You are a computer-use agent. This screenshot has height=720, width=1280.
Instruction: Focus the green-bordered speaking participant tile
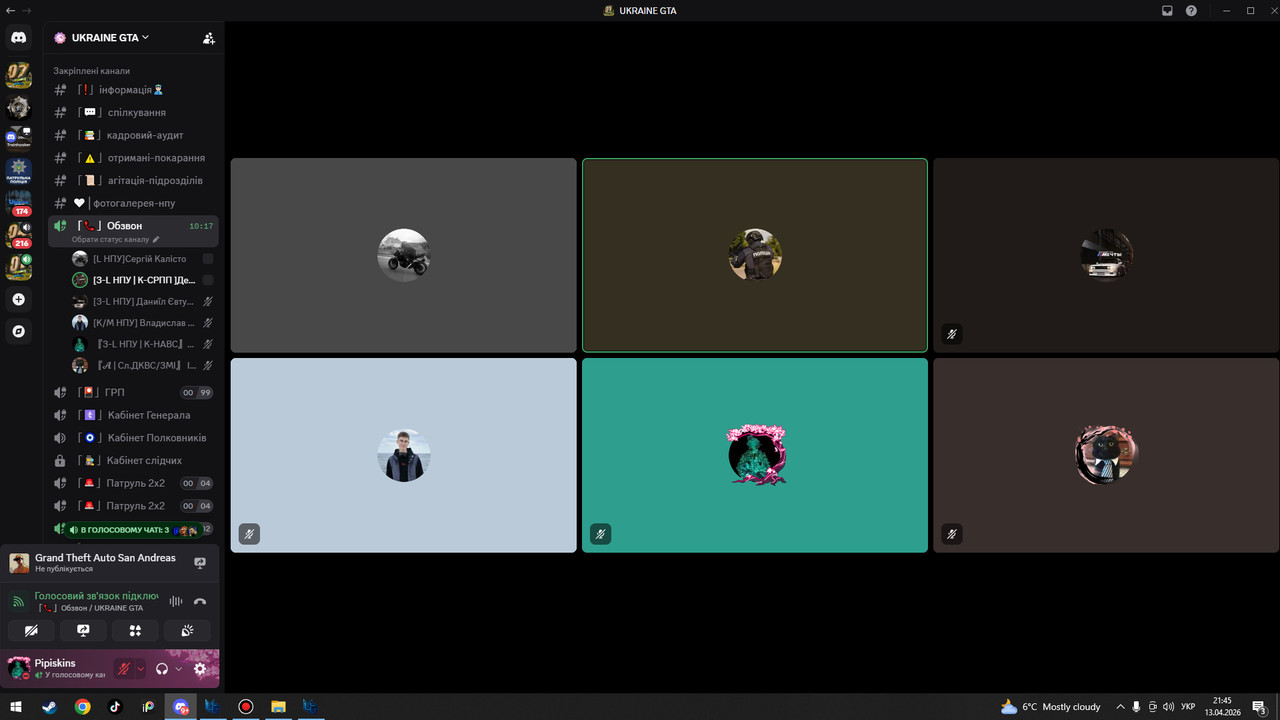(x=755, y=255)
